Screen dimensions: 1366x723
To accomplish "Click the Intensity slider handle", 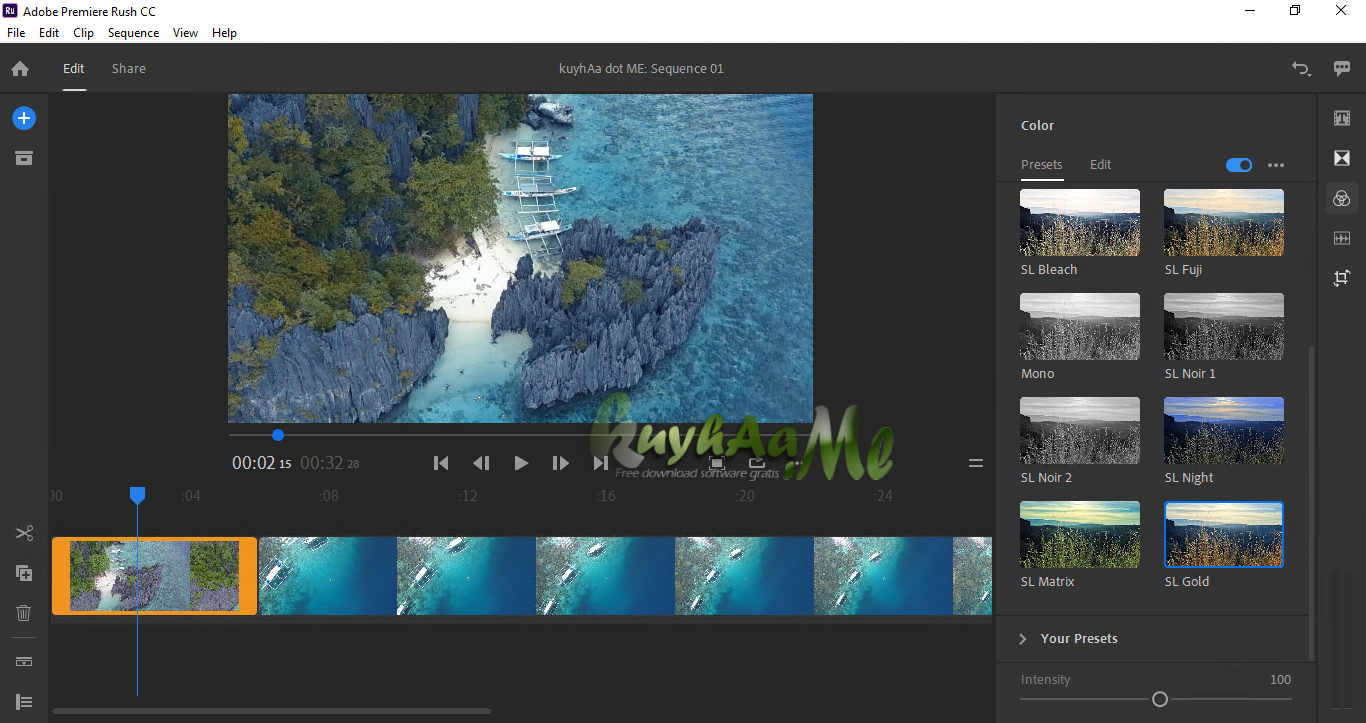I will tap(1160, 699).
